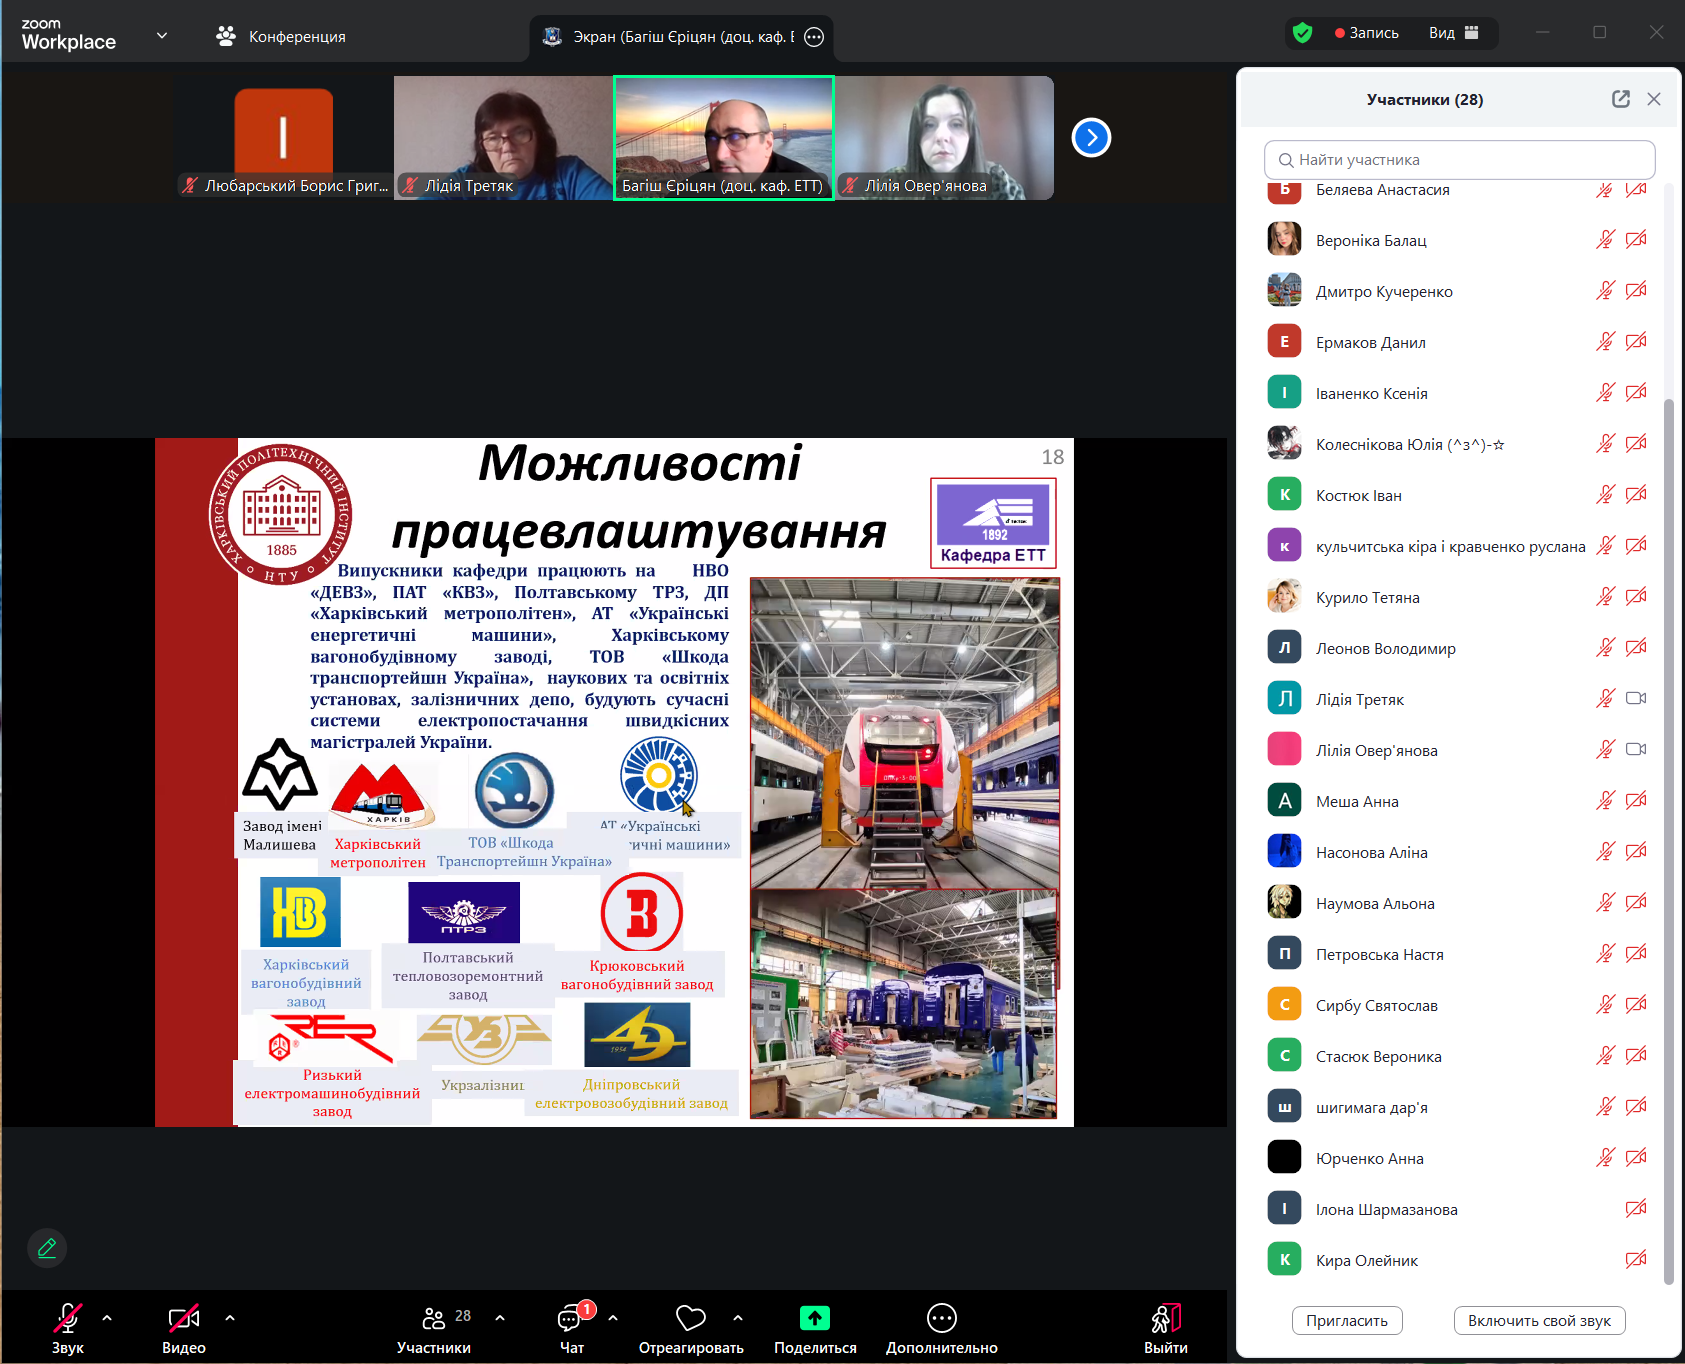This screenshot has height=1364, width=1685.
Task: Open the Чат with unread message
Action: [x=572, y=1328]
